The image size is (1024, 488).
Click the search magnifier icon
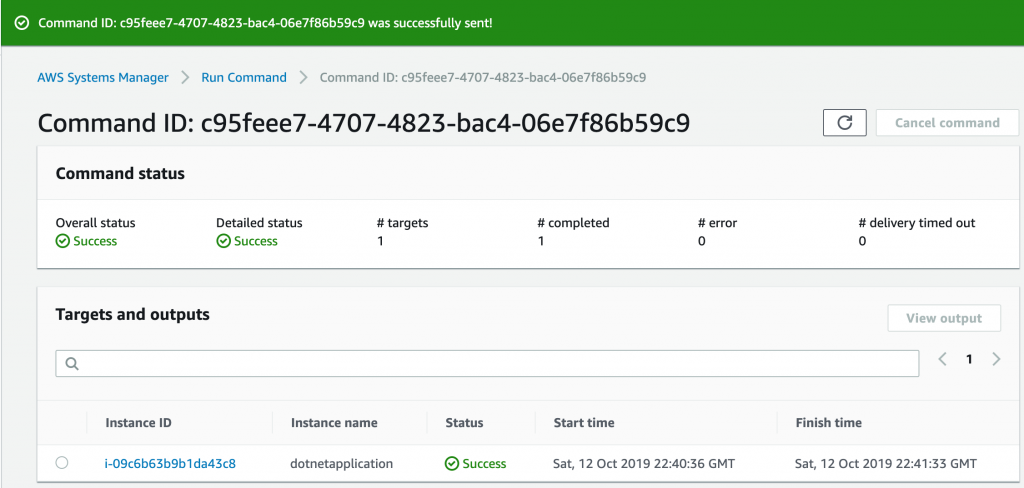(72, 363)
